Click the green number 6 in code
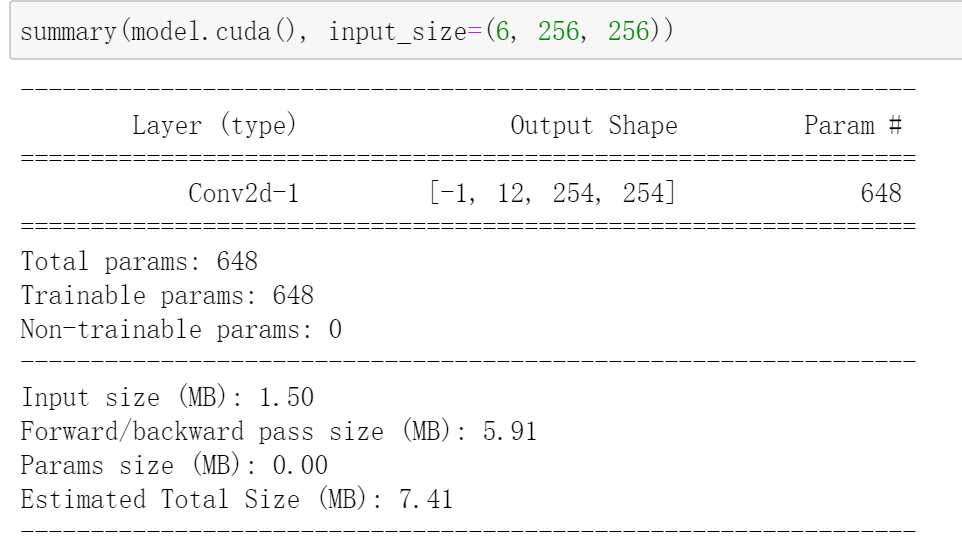This screenshot has width=962, height=536. point(502,31)
